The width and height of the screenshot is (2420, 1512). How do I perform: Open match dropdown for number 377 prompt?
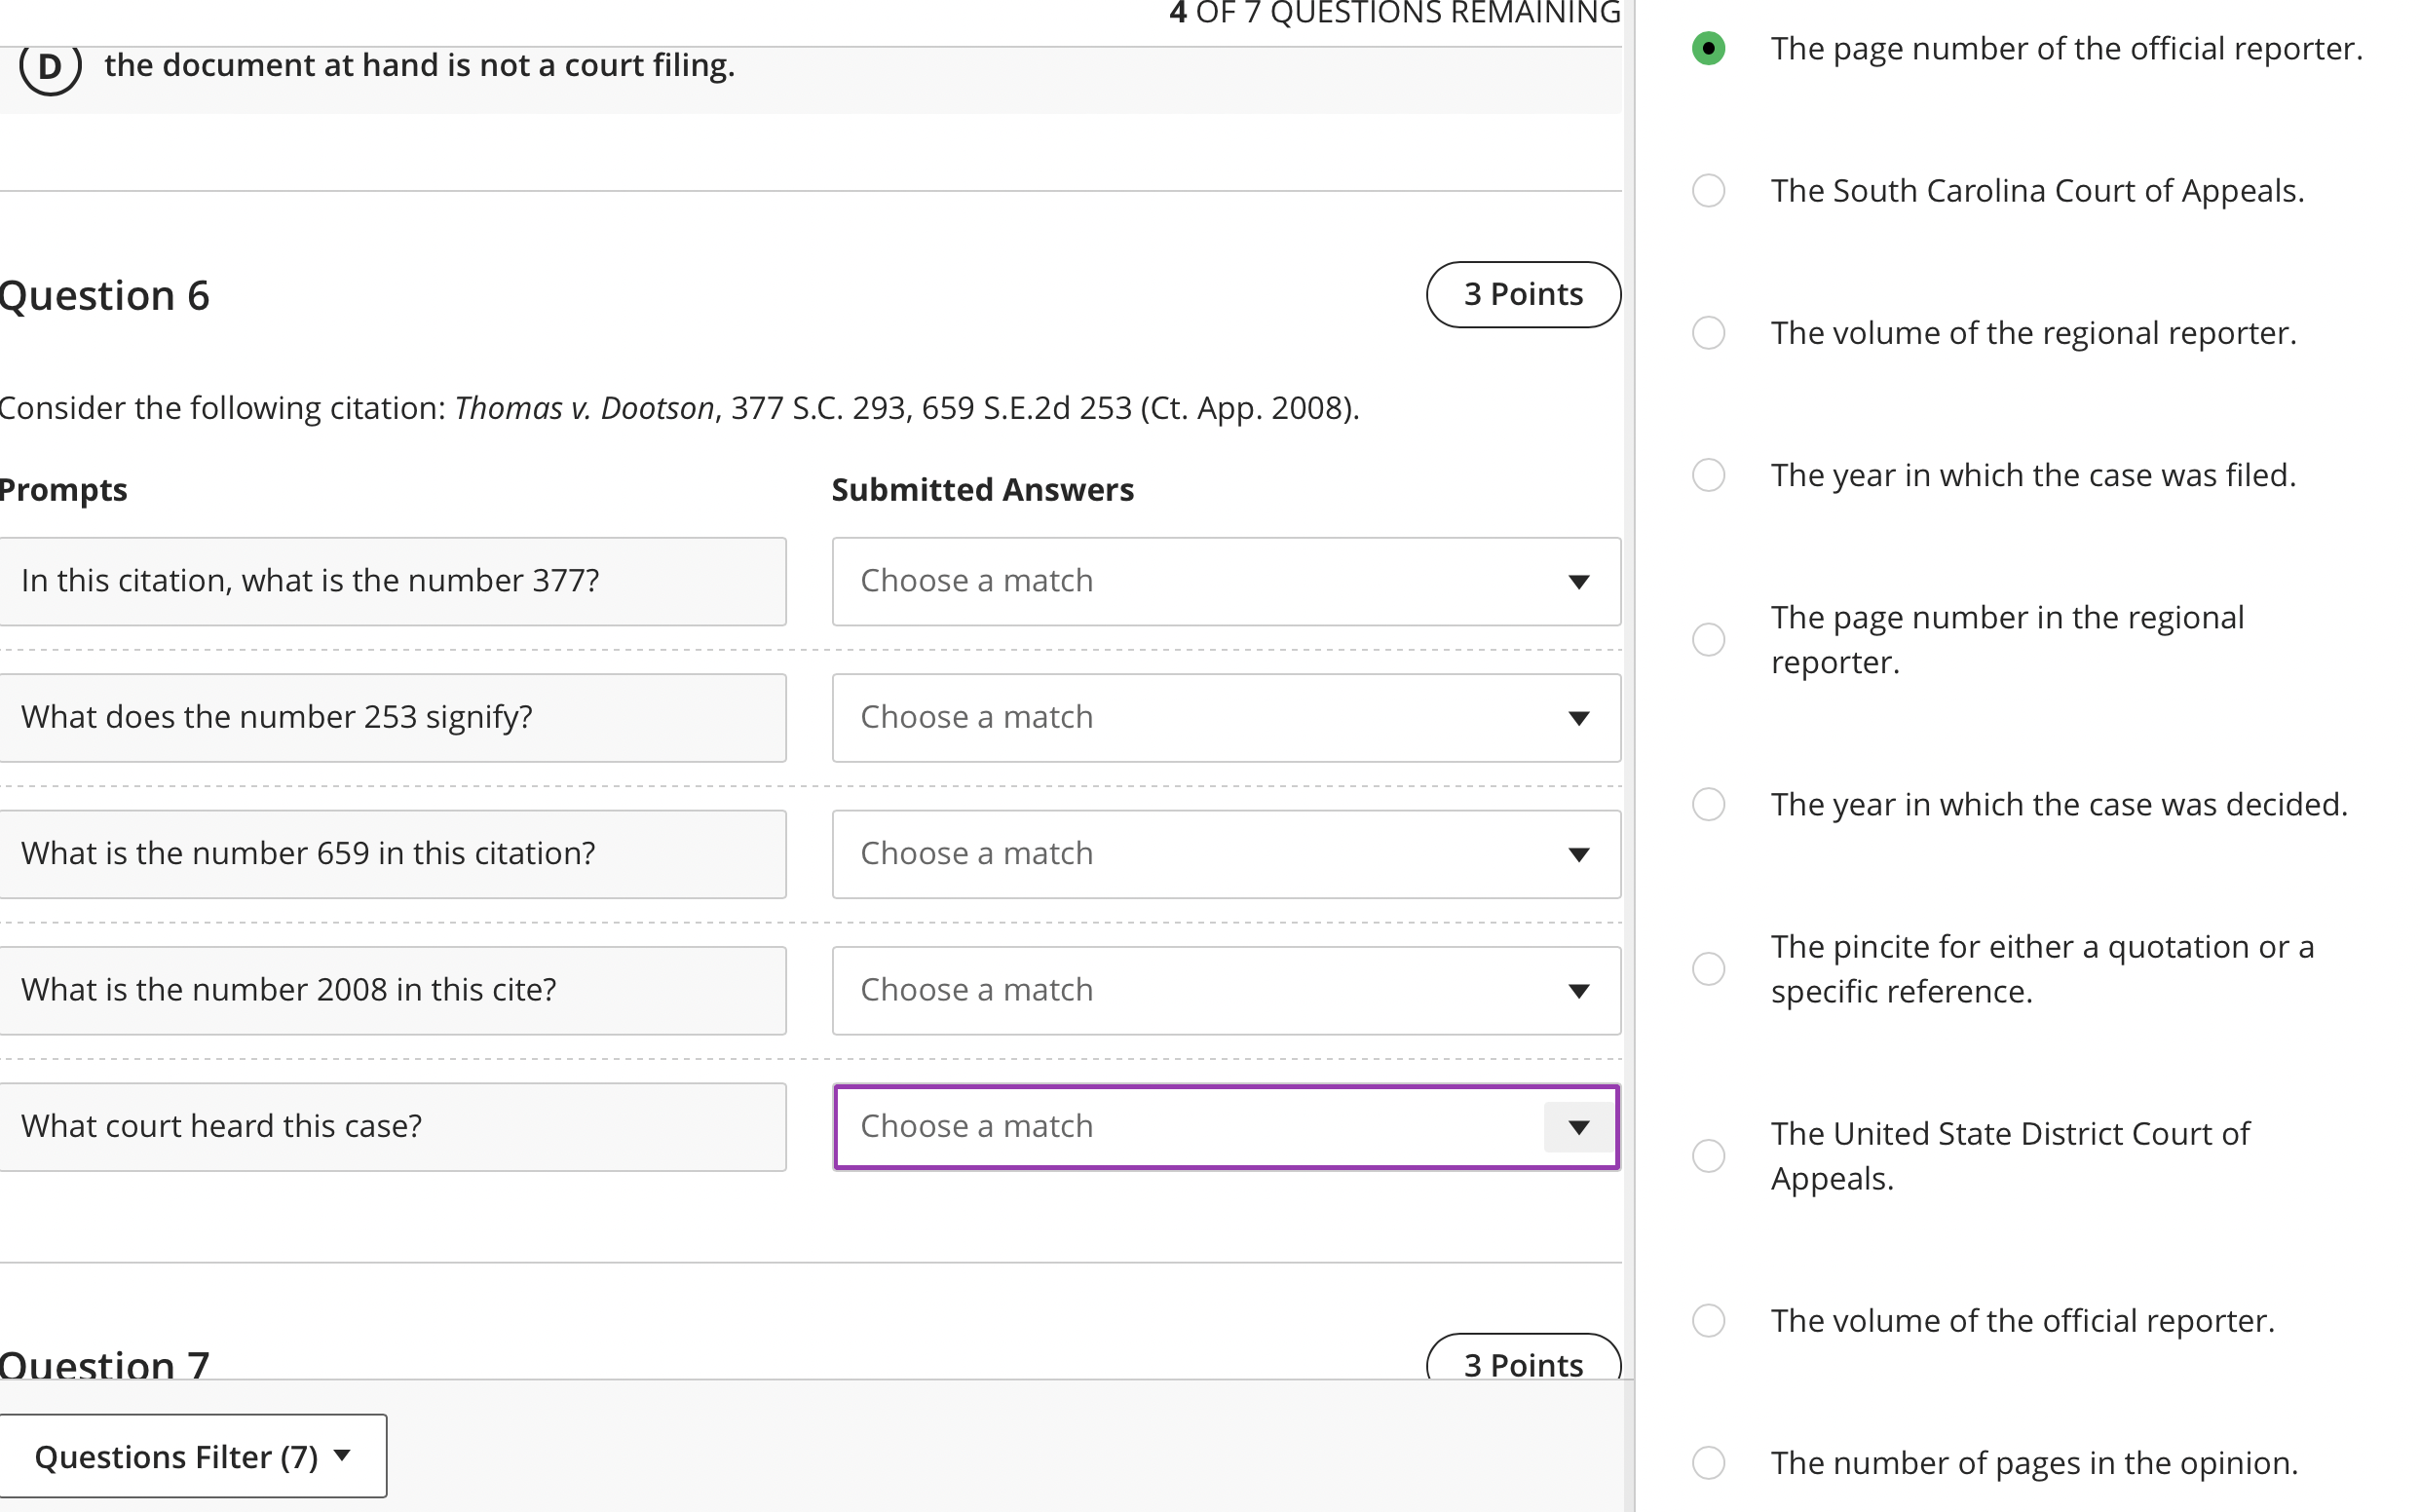tap(1225, 581)
